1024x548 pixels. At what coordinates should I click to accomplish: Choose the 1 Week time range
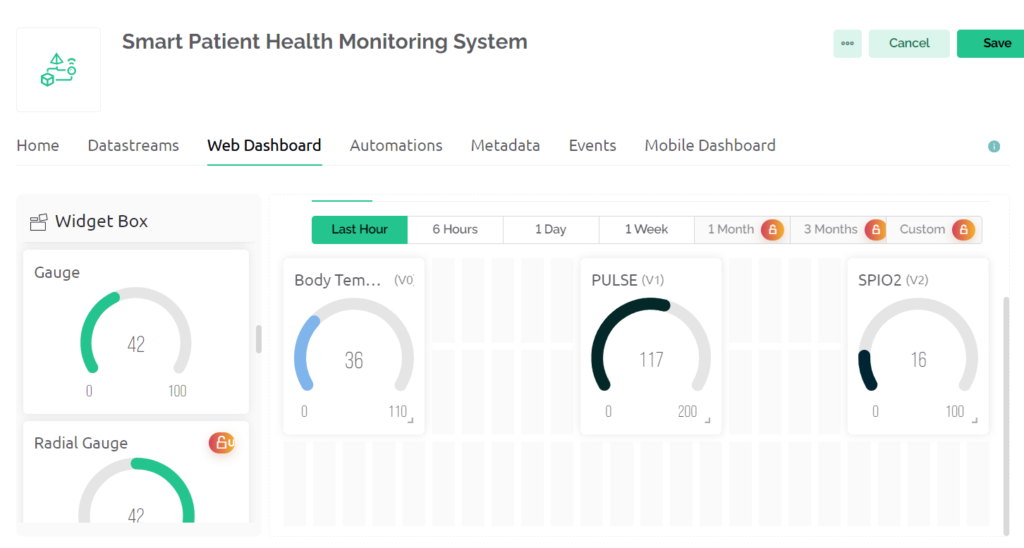coord(646,230)
